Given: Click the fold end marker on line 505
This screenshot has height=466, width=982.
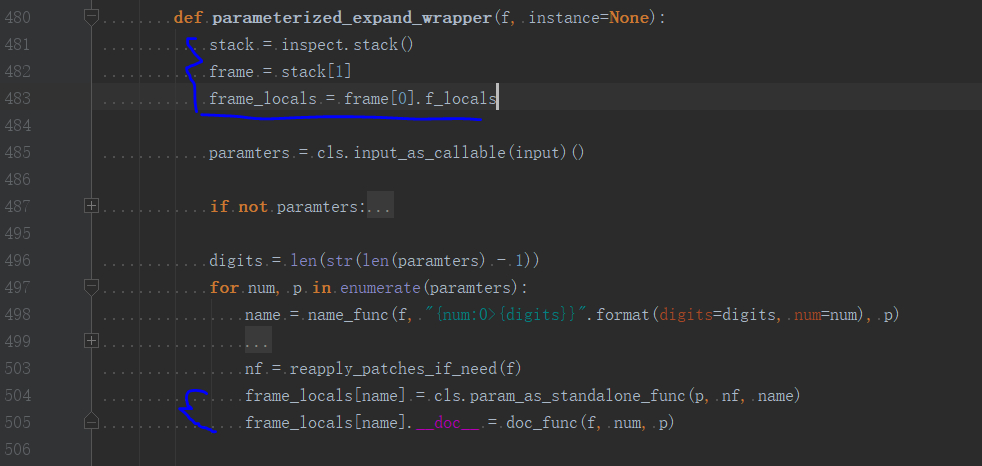Looking at the screenshot, I should point(91,422).
